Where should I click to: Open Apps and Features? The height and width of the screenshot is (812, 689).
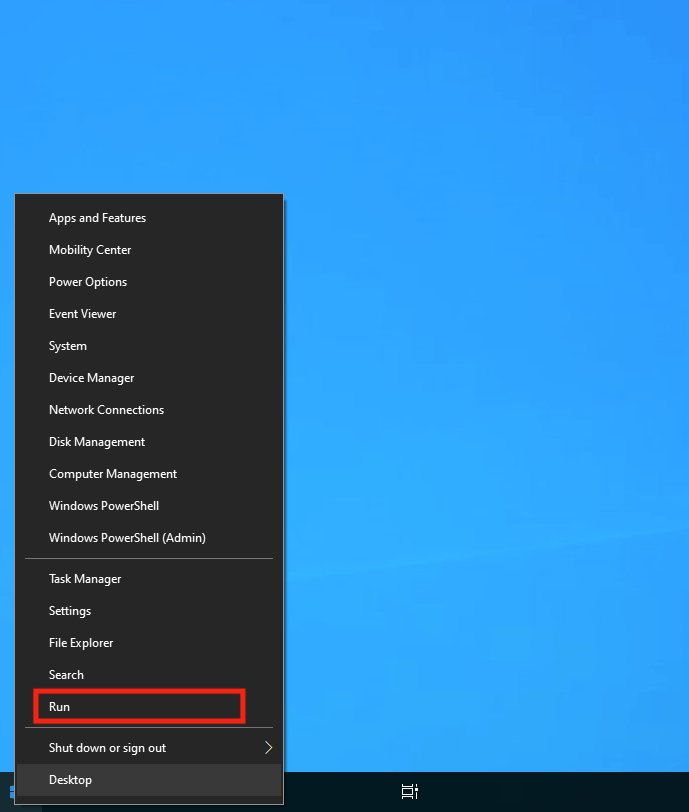point(149,218)
